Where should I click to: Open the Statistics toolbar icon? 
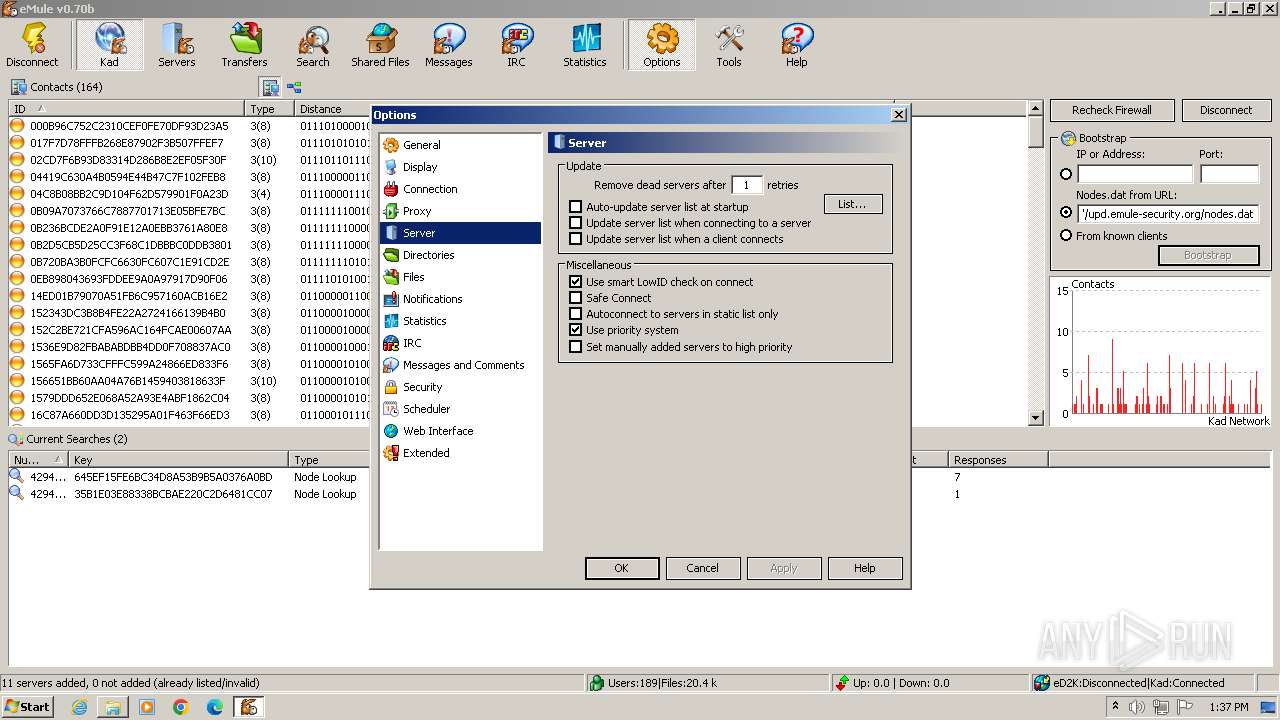pyautogui.click(x=585, y=46)
